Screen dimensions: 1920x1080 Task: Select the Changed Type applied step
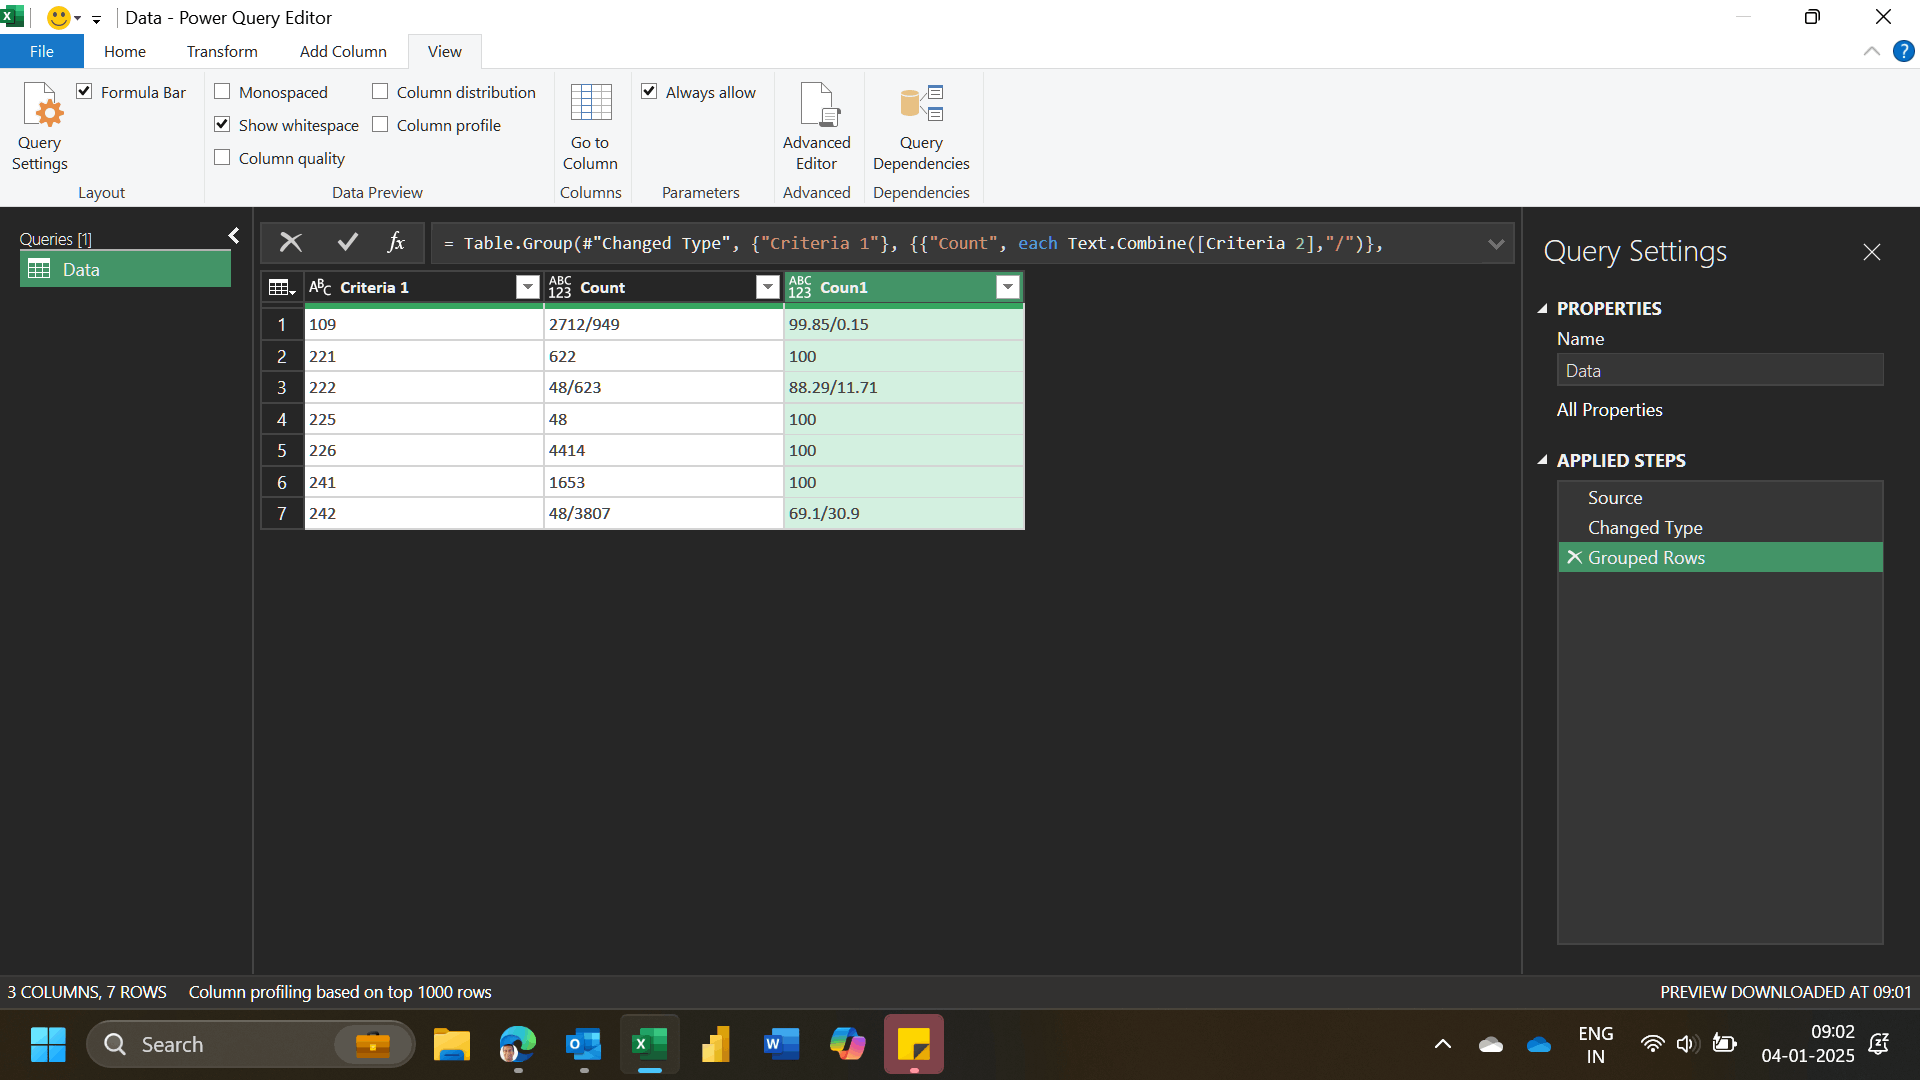(1720, 528)
